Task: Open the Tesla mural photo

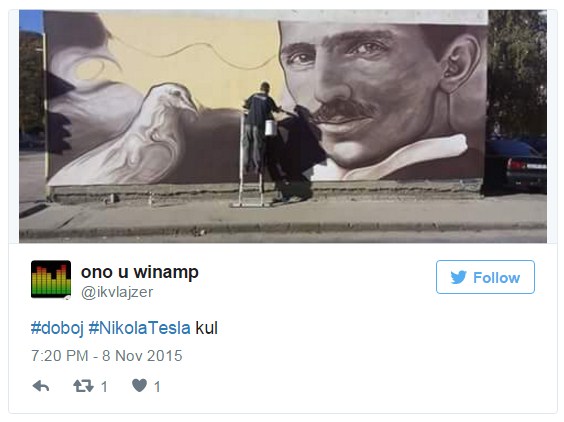Action: (x=283, y=126)
